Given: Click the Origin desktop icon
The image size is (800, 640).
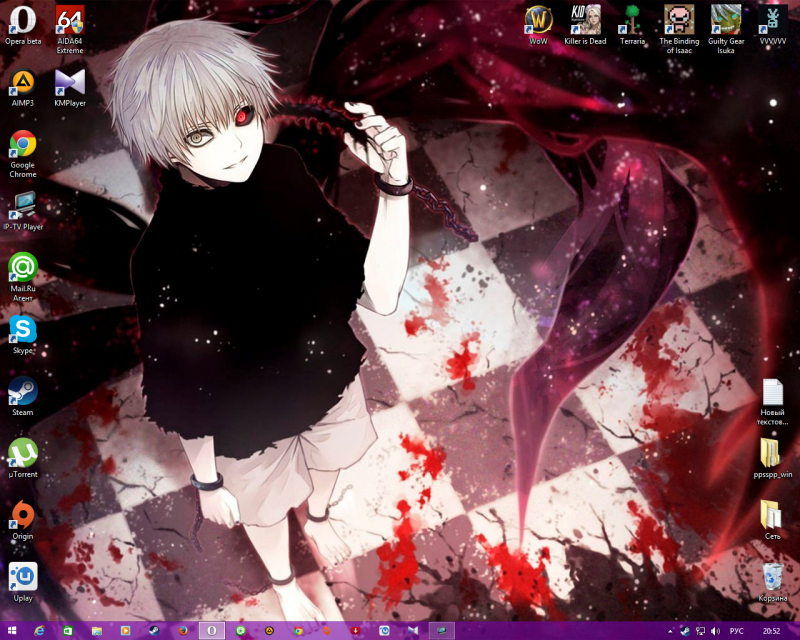Looking at the screenshot, I should [x=23, y=521].
